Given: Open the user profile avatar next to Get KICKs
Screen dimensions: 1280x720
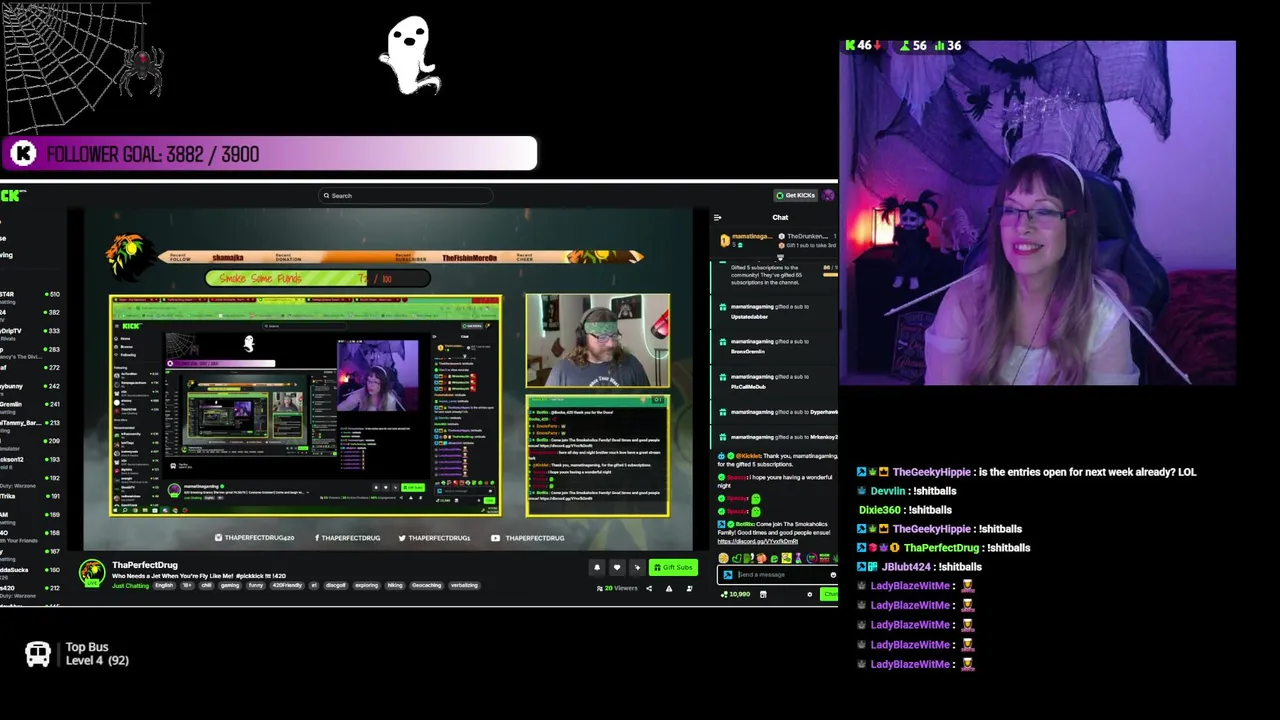Looking at the screenshot, I should pyautogui.click(x=828, y=195).
